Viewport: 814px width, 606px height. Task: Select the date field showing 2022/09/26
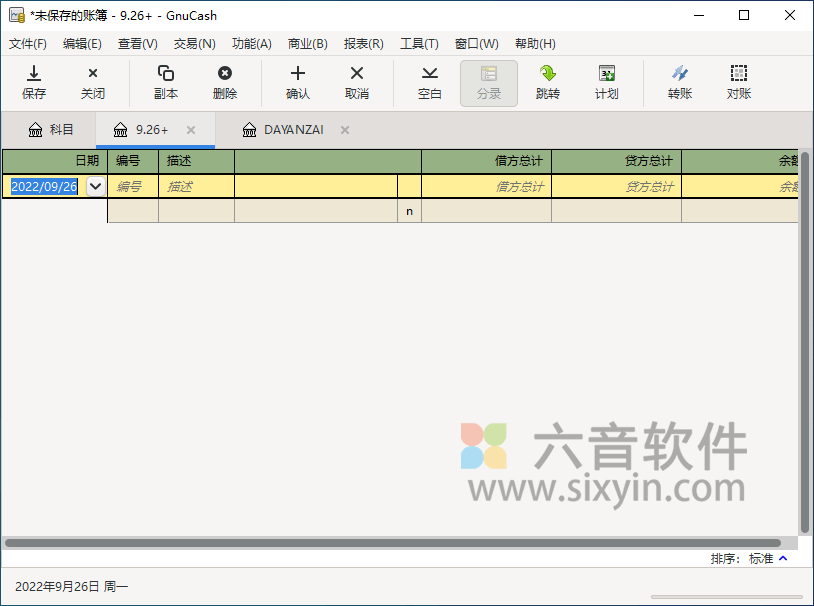tap(45, 186)
